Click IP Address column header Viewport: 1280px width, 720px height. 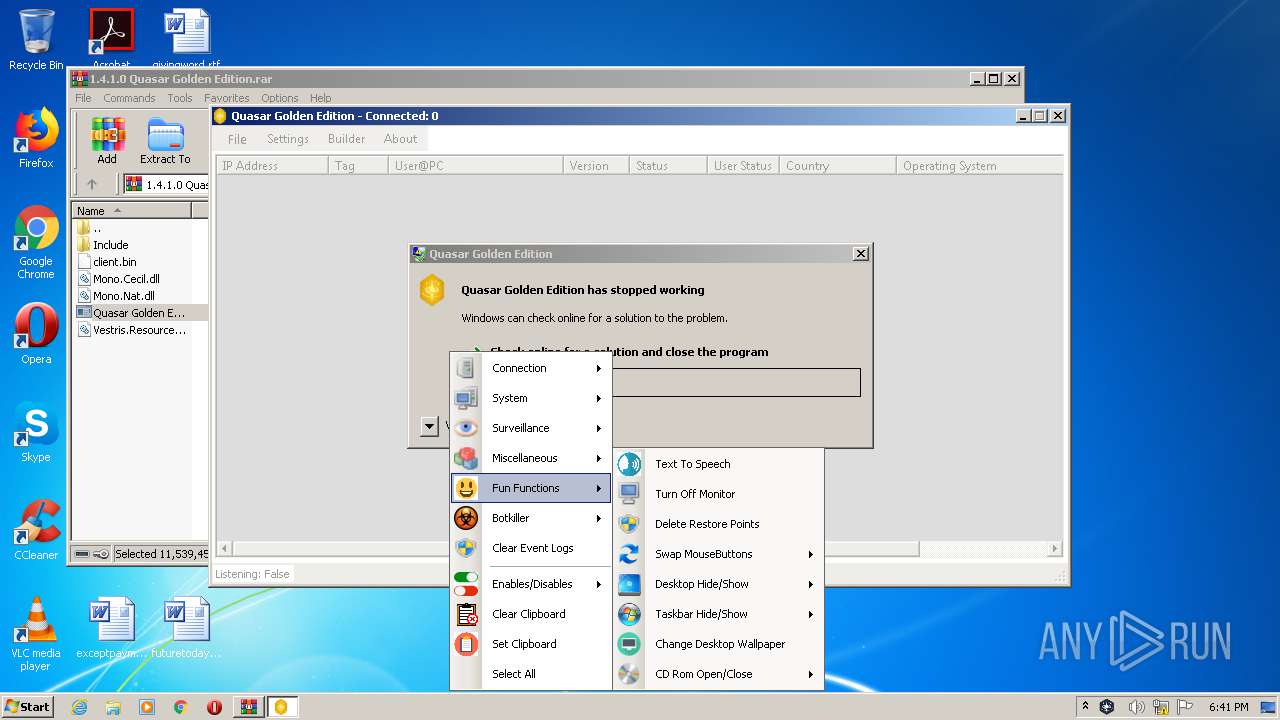(x=272, y=166)
